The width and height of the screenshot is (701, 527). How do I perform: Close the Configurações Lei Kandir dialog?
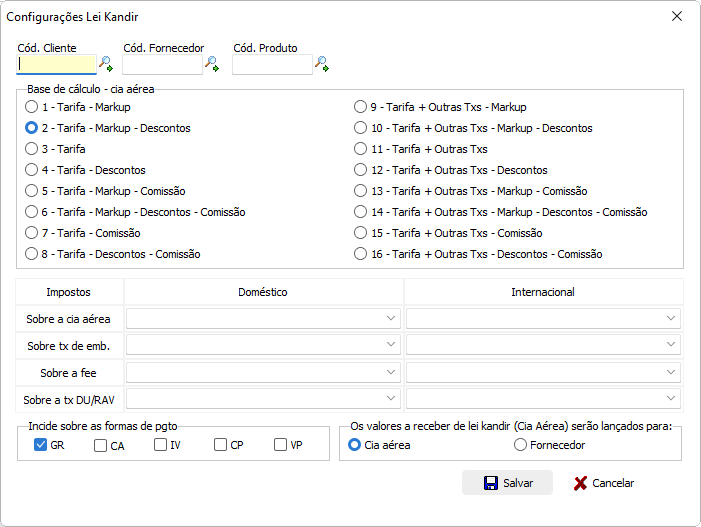click(677, 17)
